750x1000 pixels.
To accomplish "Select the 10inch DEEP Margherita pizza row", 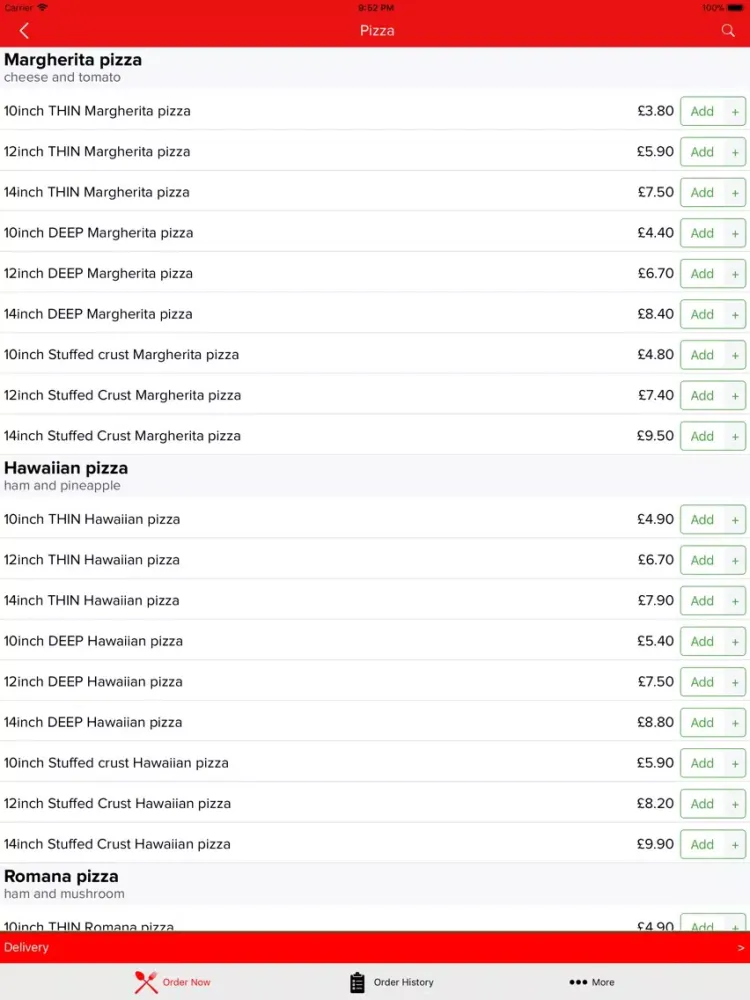I will (x=375, y=233).
